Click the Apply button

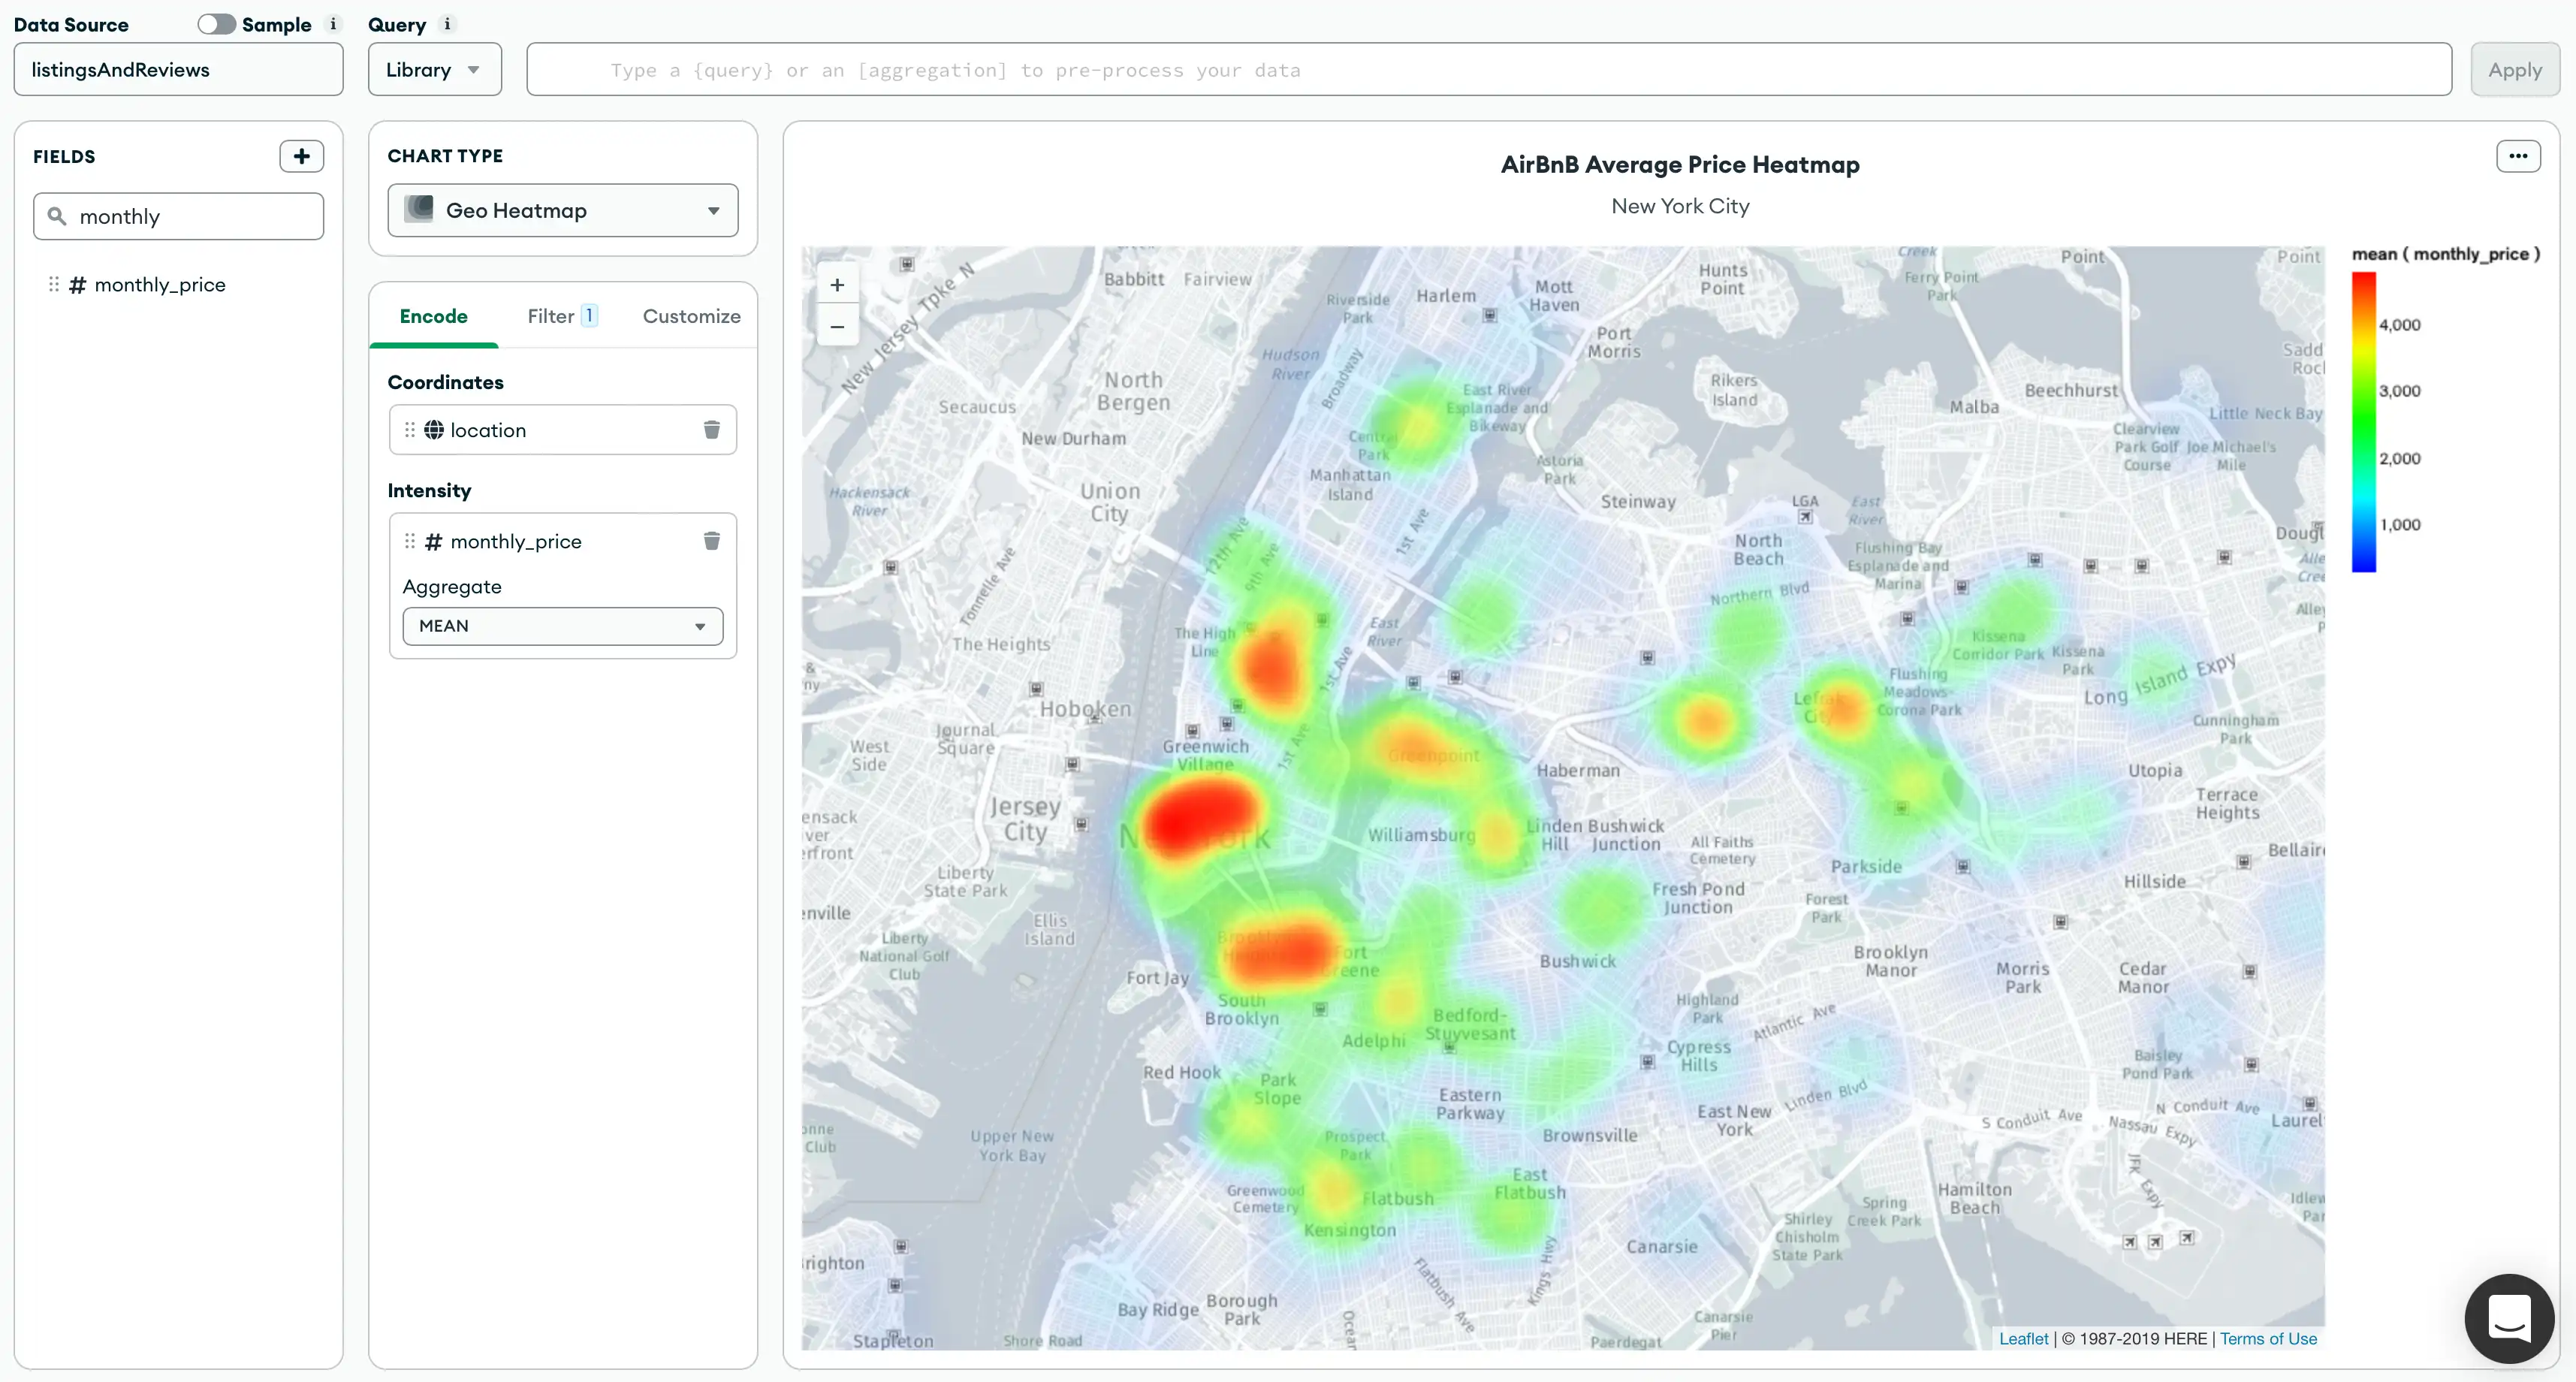[x=2514, y=69]
